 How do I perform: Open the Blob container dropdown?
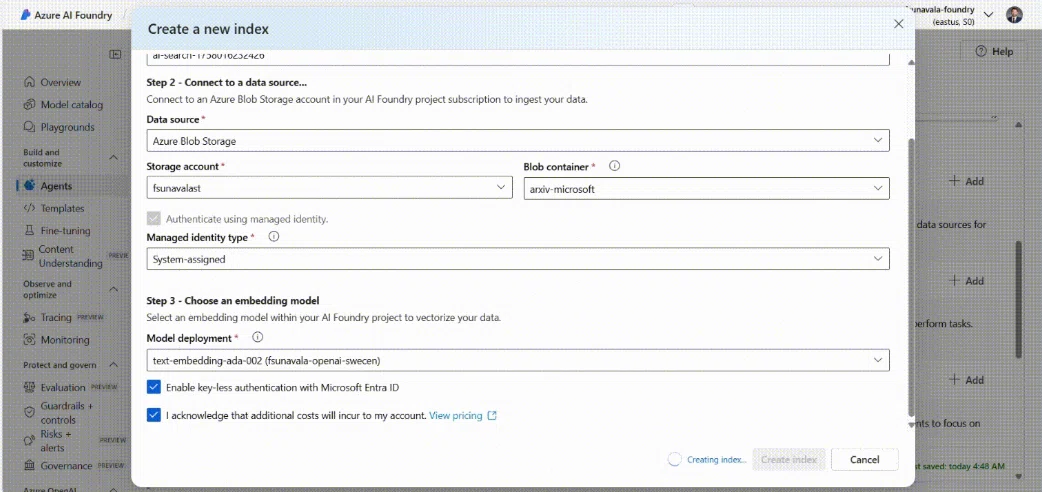(706, 189)
